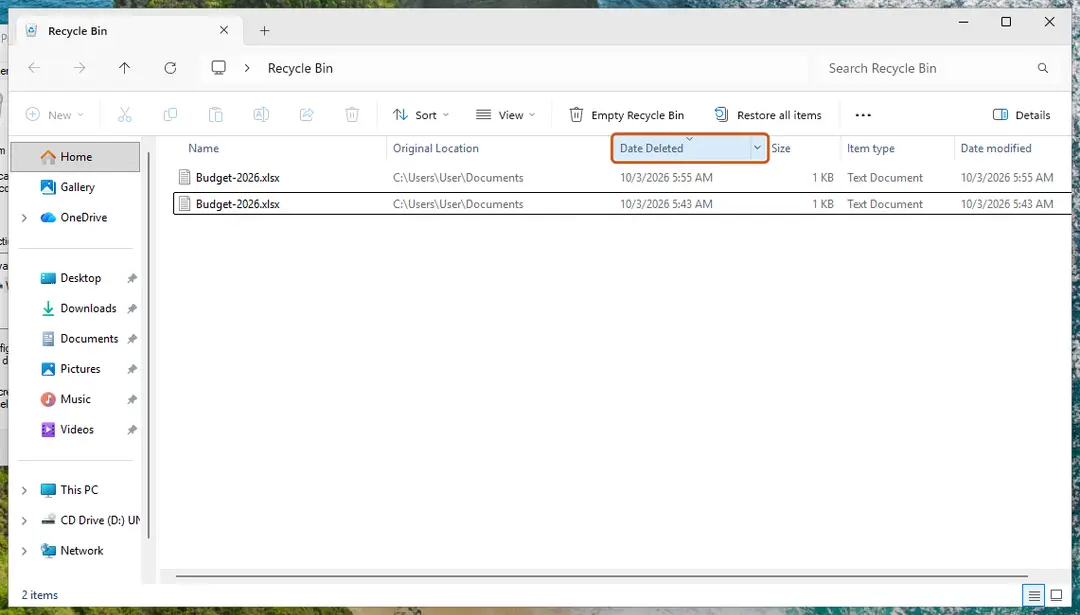
Task: Sort by the Name column header
Action: point(203,148)
